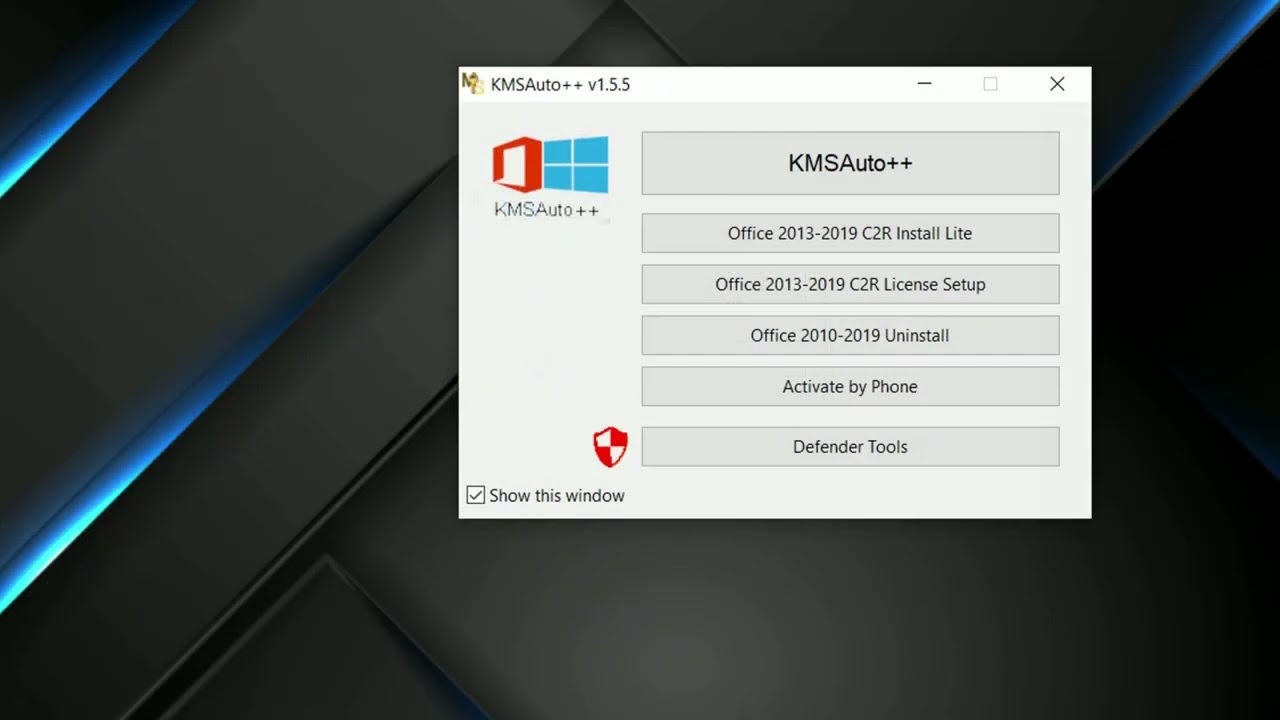Click the red shield Defender icon
Viewport: 1280px width, 720px height.
pos(611,447)
